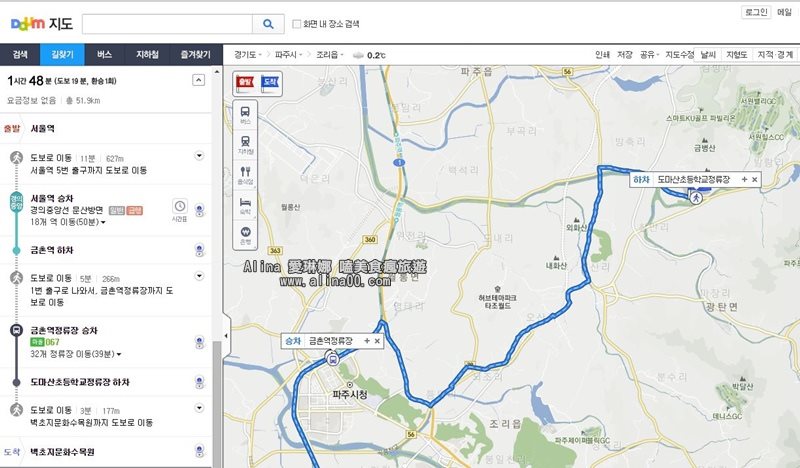Click roadview pin icon beside 금촌역 하차

click(199, 250)
